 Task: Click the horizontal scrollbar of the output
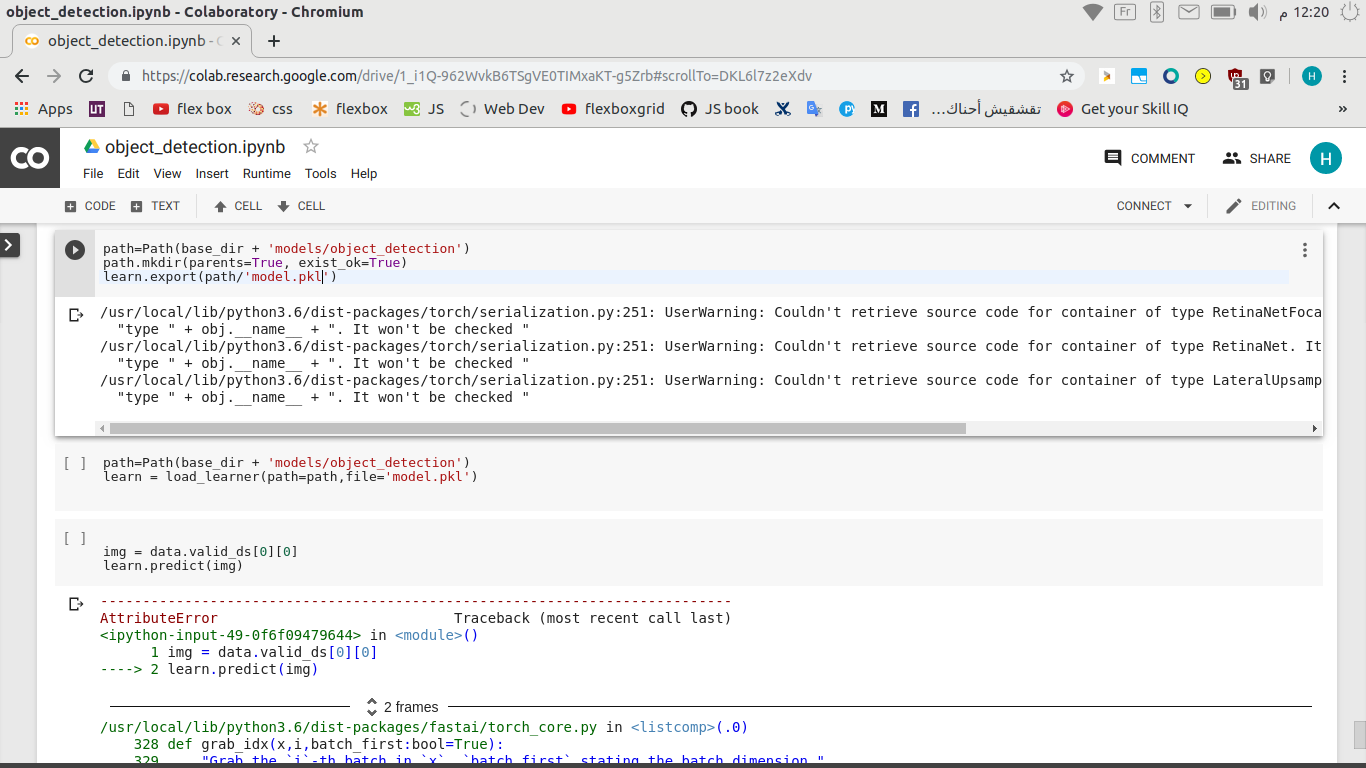tap(537, 428)
